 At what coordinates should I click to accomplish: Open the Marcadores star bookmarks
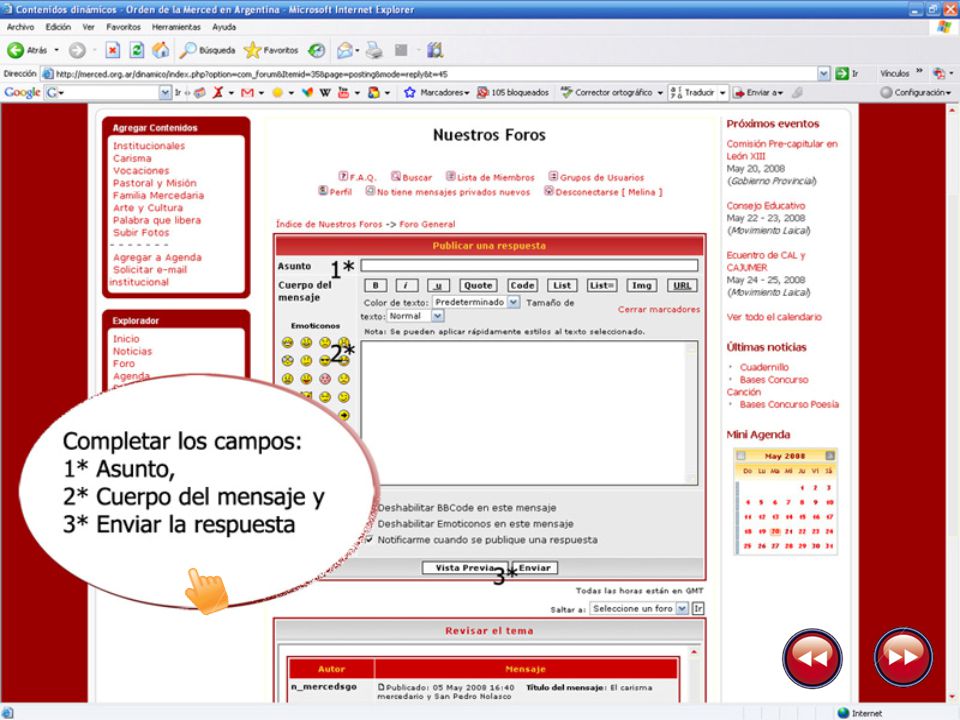[436, 92]
